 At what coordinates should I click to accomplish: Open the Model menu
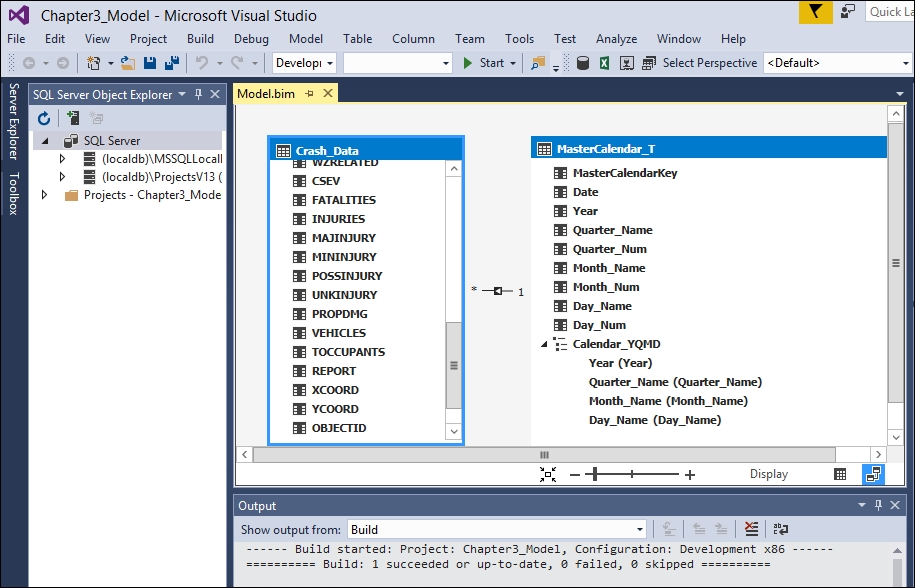[x=306, y=38]
